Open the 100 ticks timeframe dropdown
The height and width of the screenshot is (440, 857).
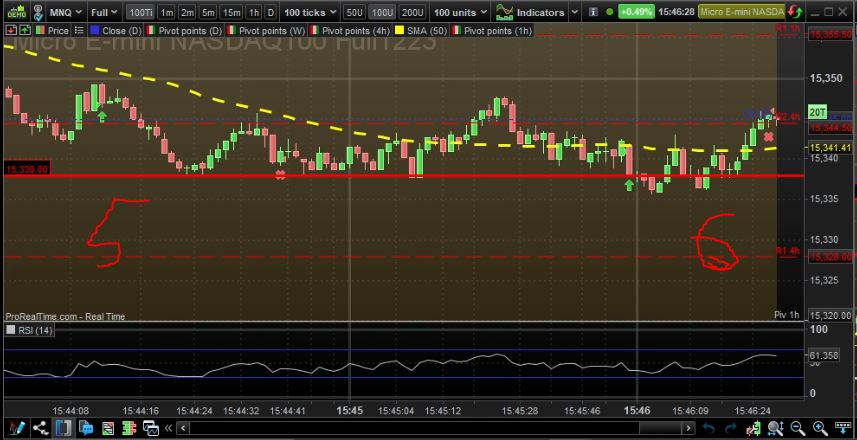coord(309,12)
